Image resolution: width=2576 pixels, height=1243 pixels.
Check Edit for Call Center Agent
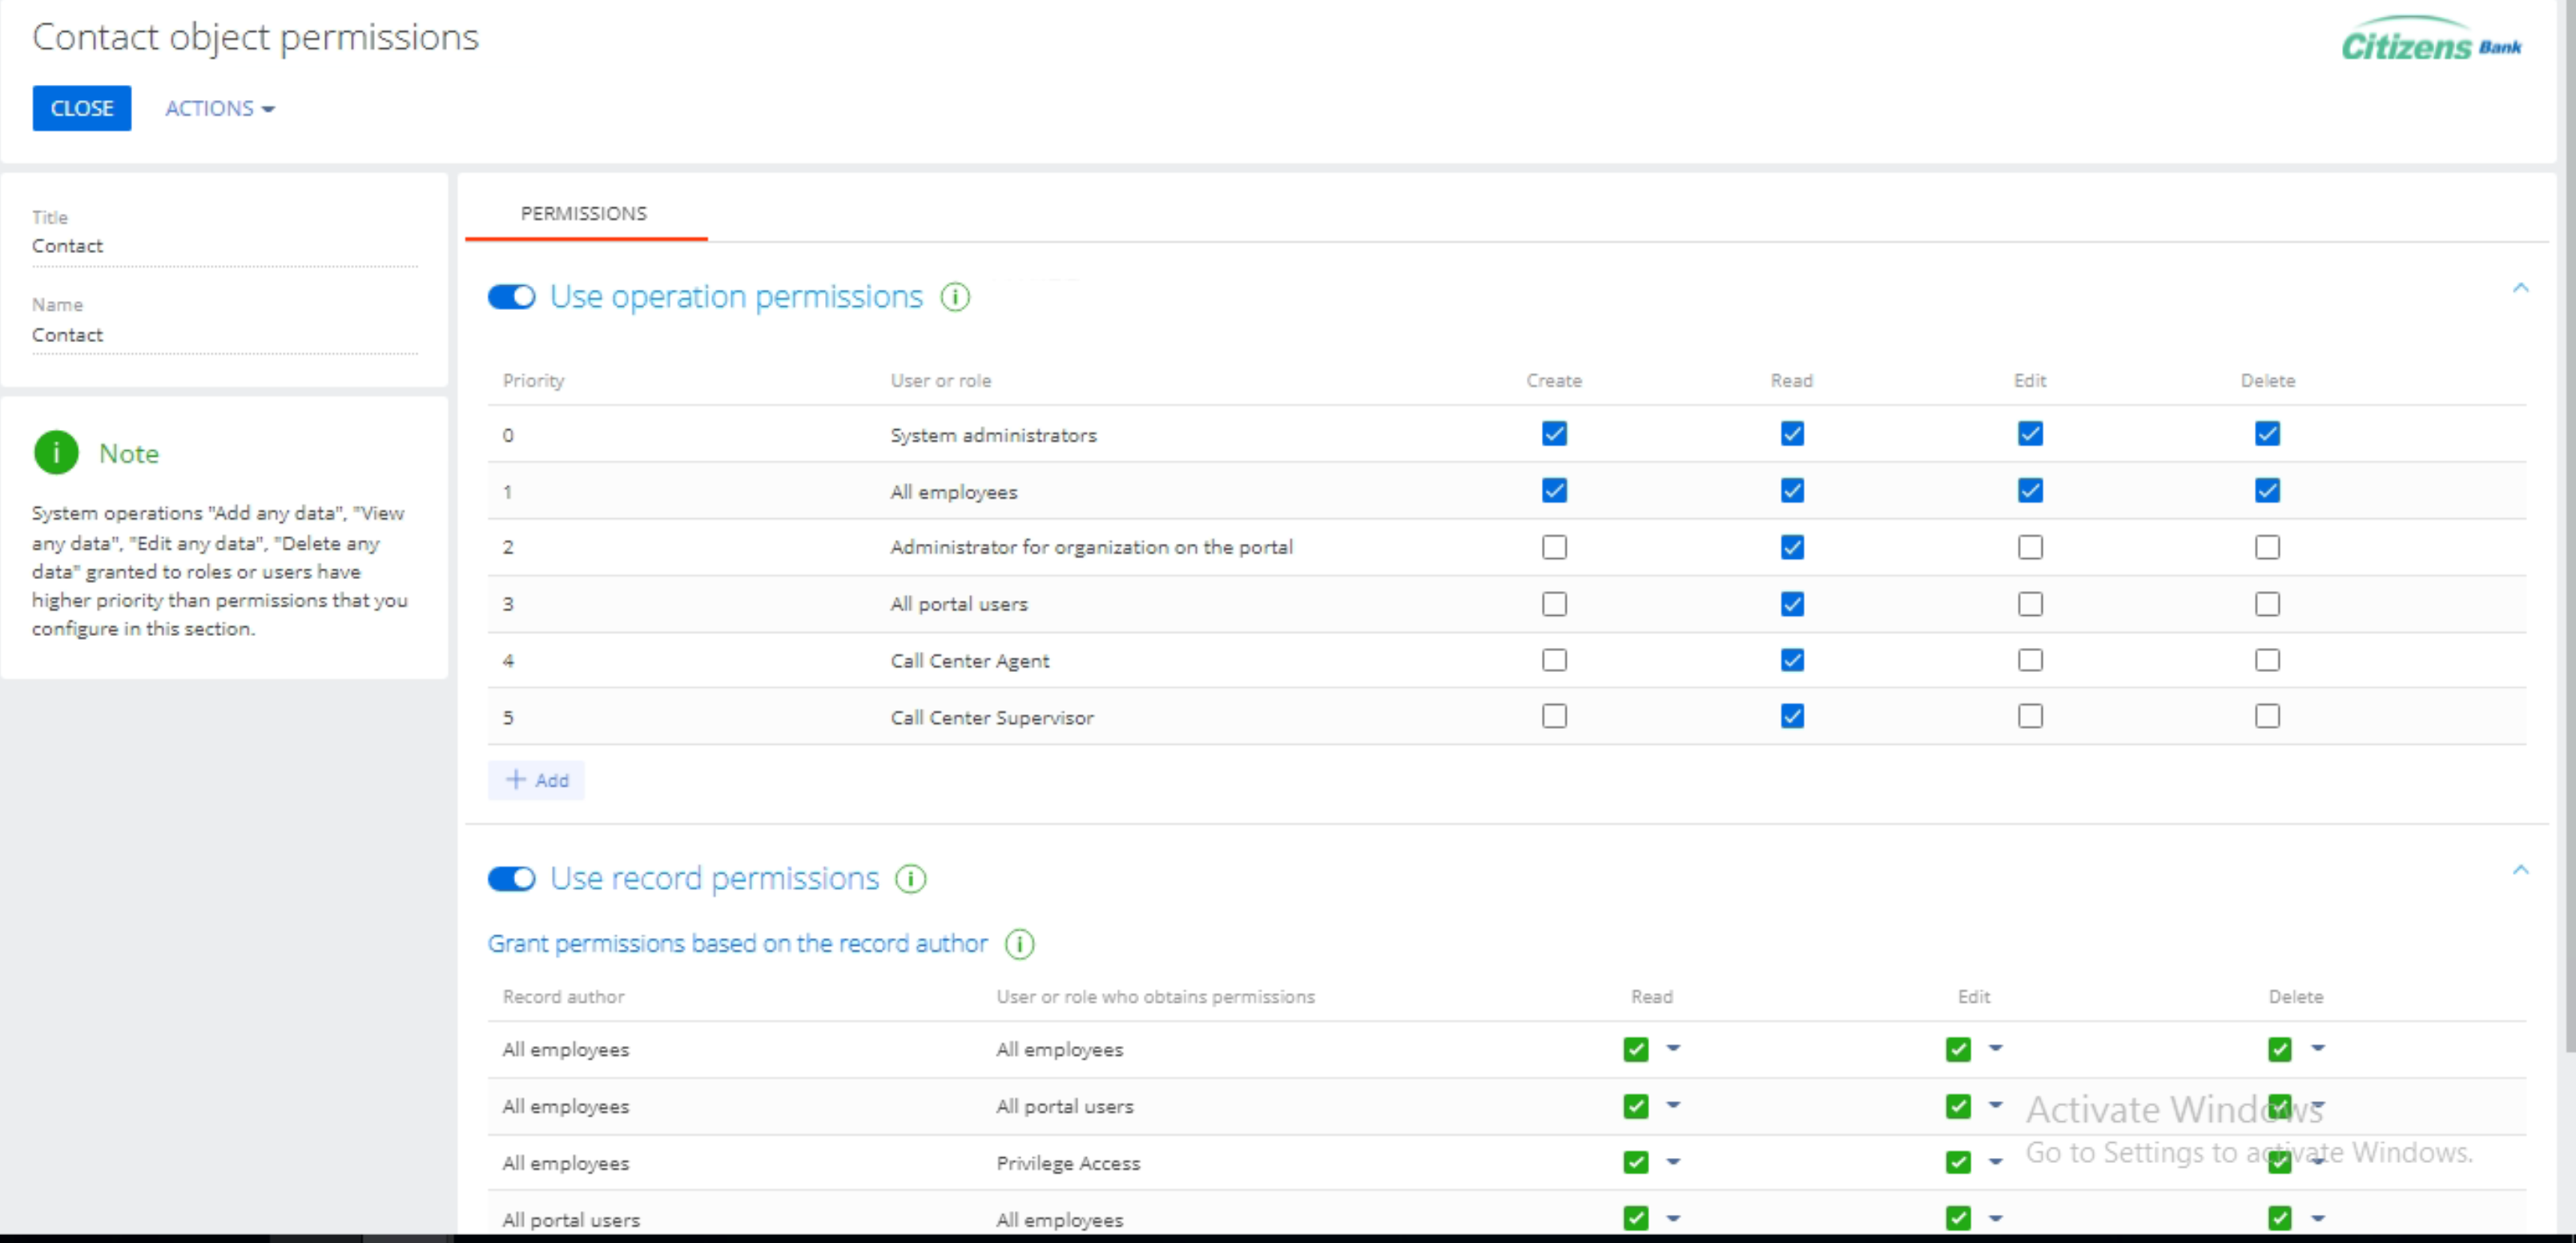(x=2030, y=660)
